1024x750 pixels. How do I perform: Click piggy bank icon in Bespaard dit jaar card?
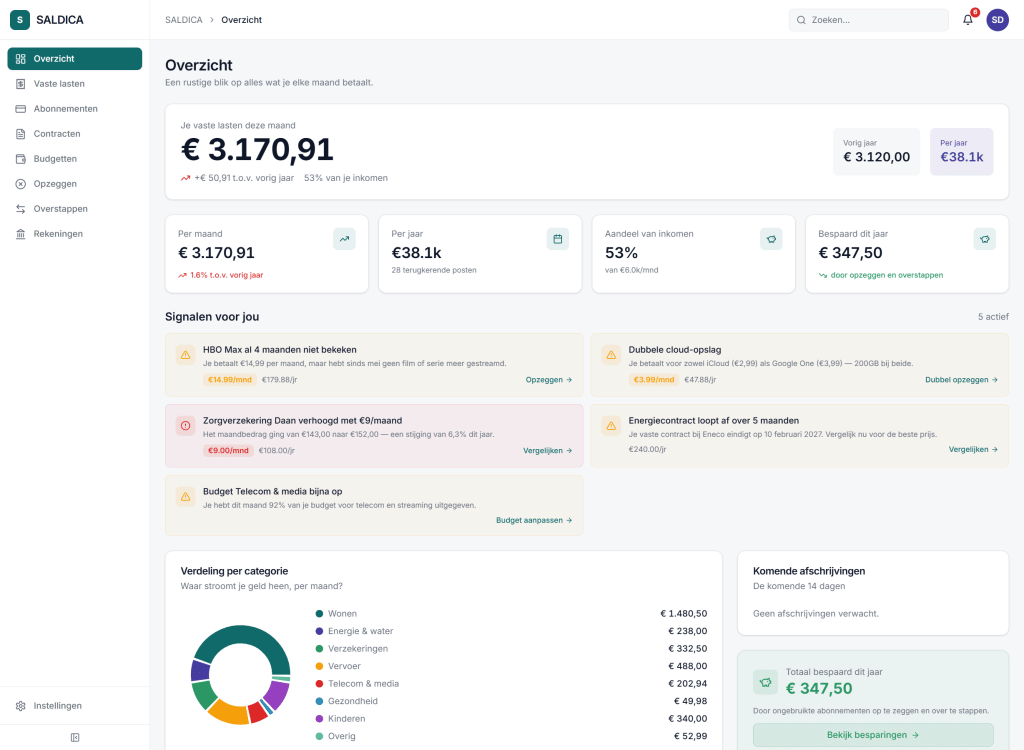(x=985, y=239)
